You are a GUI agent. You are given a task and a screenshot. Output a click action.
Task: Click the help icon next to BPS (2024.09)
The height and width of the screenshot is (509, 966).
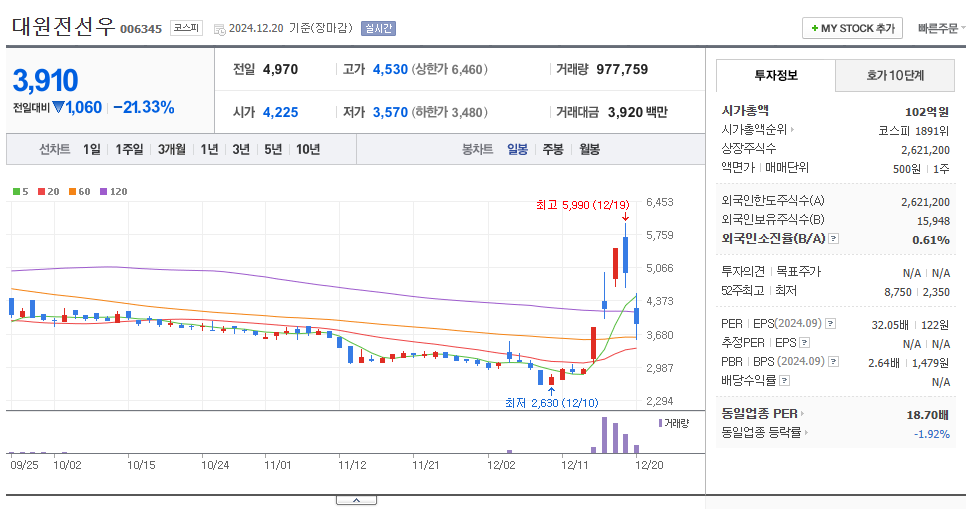[834, 362]
